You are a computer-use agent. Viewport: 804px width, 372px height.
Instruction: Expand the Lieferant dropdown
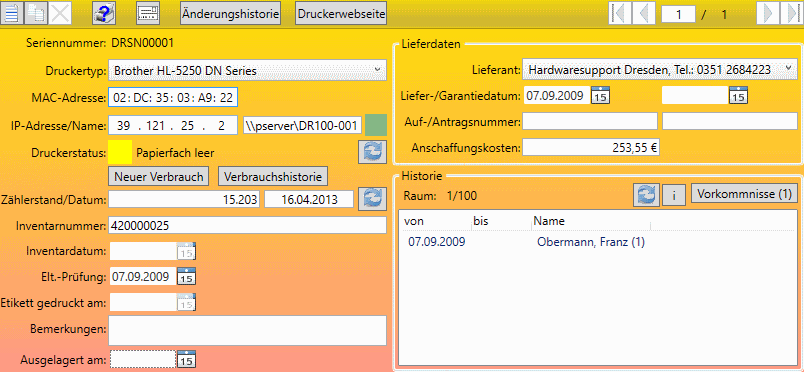point(789,69)
